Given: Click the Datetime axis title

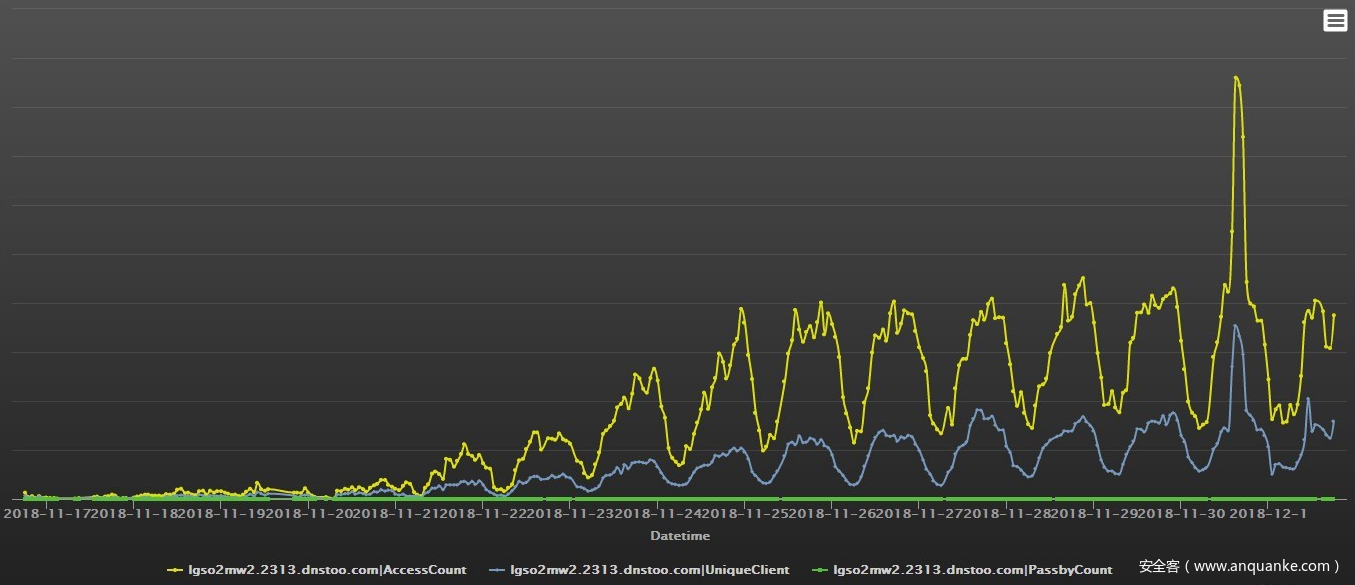Looking at the screenshot, I should pyautogui.click(x=680, y=537).
